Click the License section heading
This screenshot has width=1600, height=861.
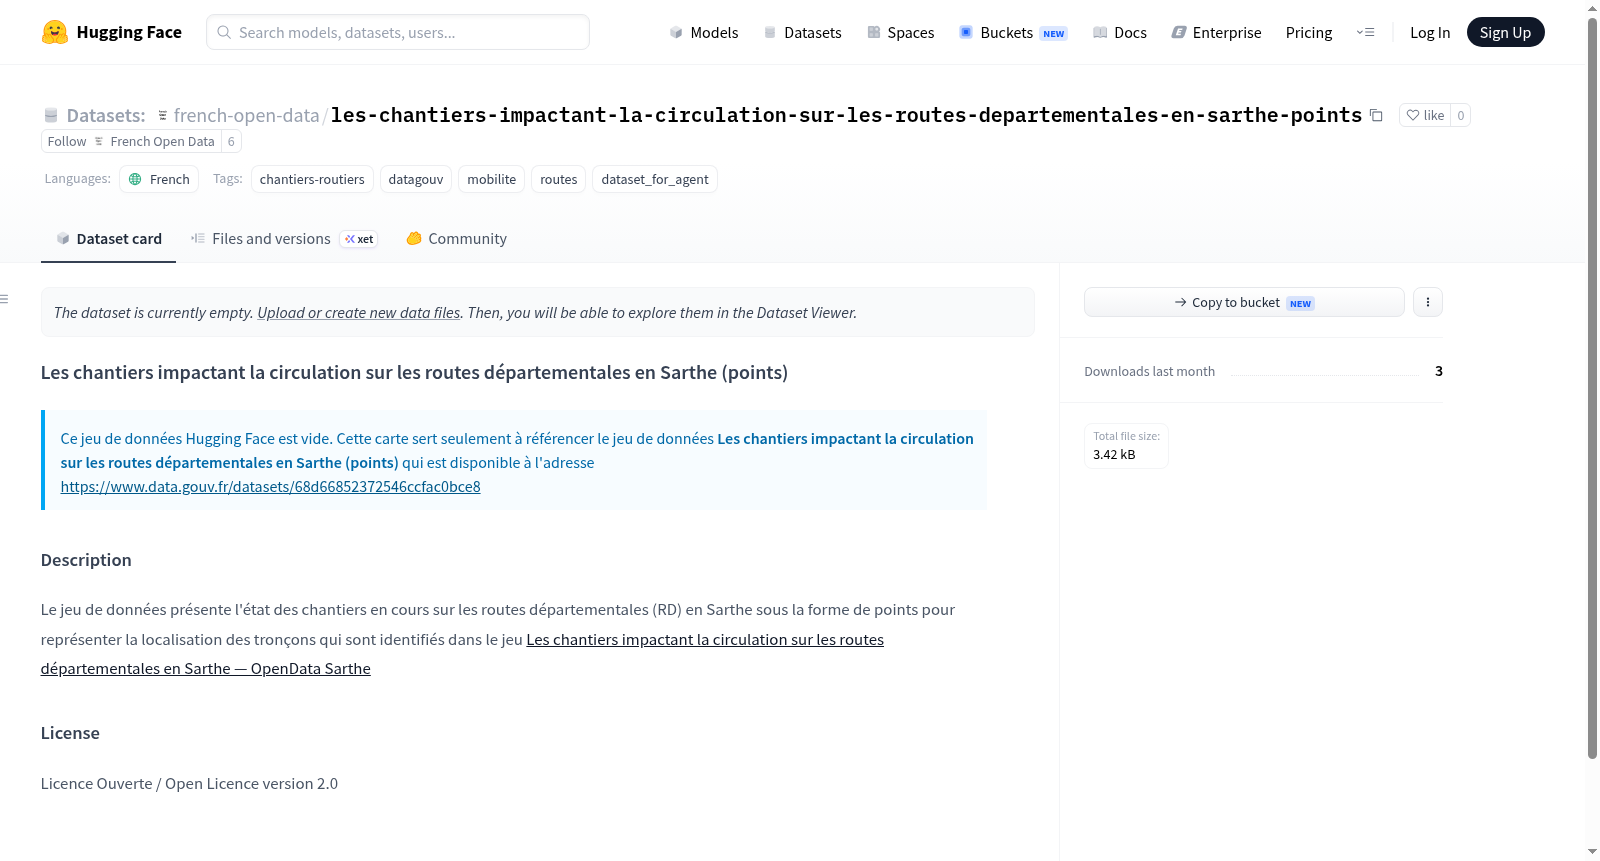click(x=70, y=733)
